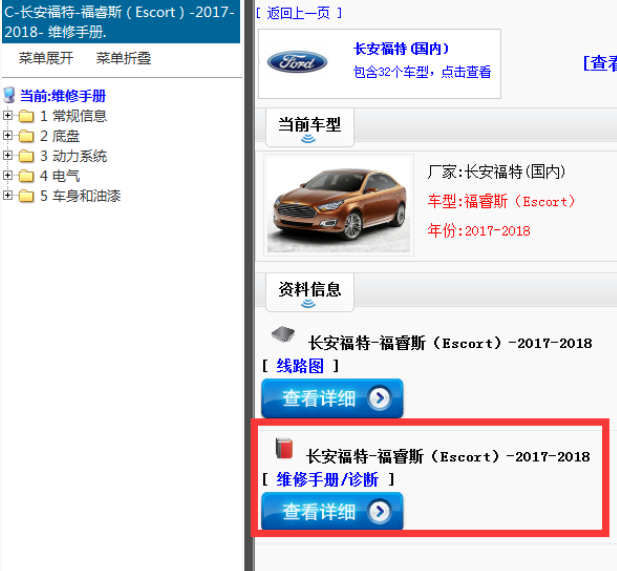Screen dimensions: 617x571
Task: Click 菜单展开 to expand all menus
Action: click(46, 58)
